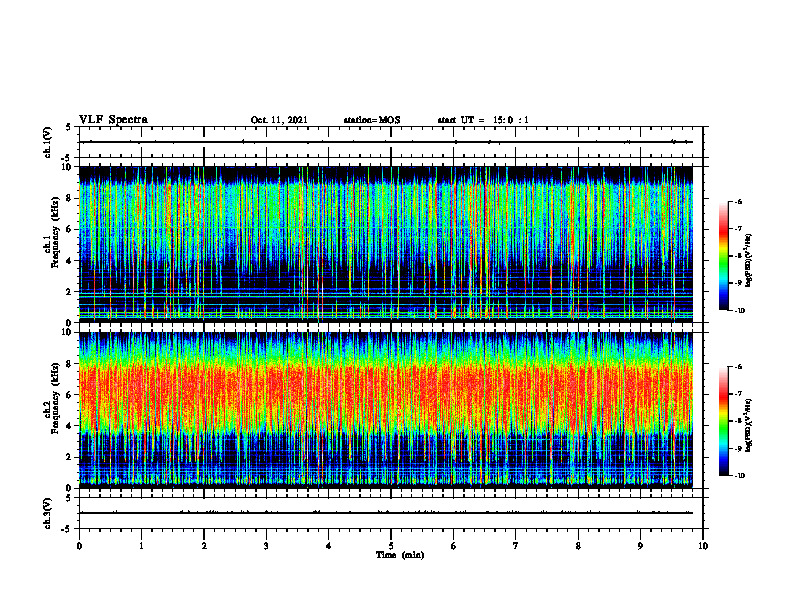
Task: Click the ch.1 voltage waveform trace
Action: [x=386, y=142]
